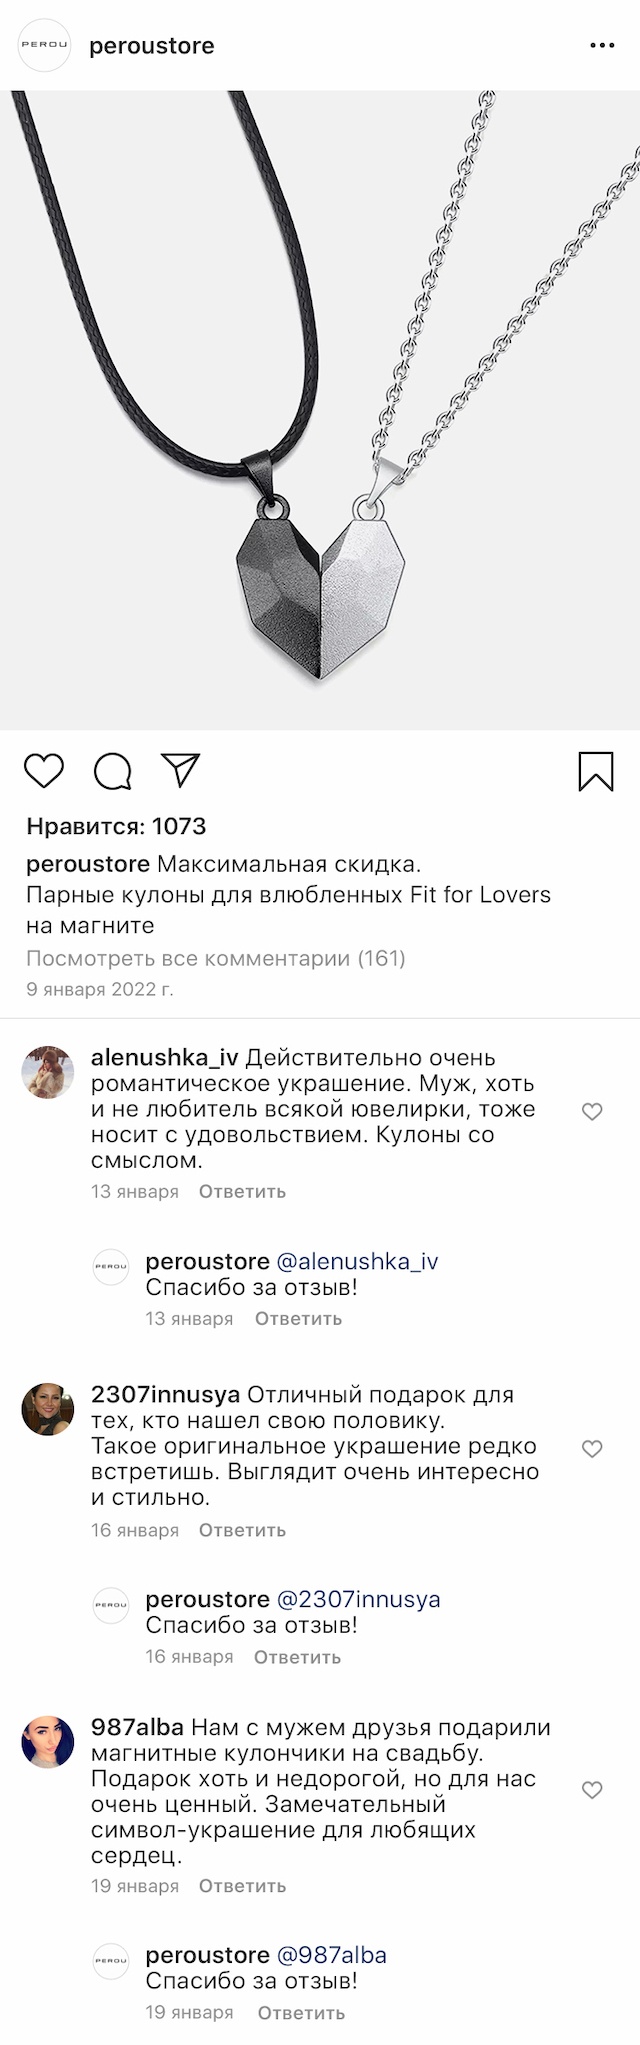
Task: Reply to the 987alba comment
Action: click(242, 1886)
